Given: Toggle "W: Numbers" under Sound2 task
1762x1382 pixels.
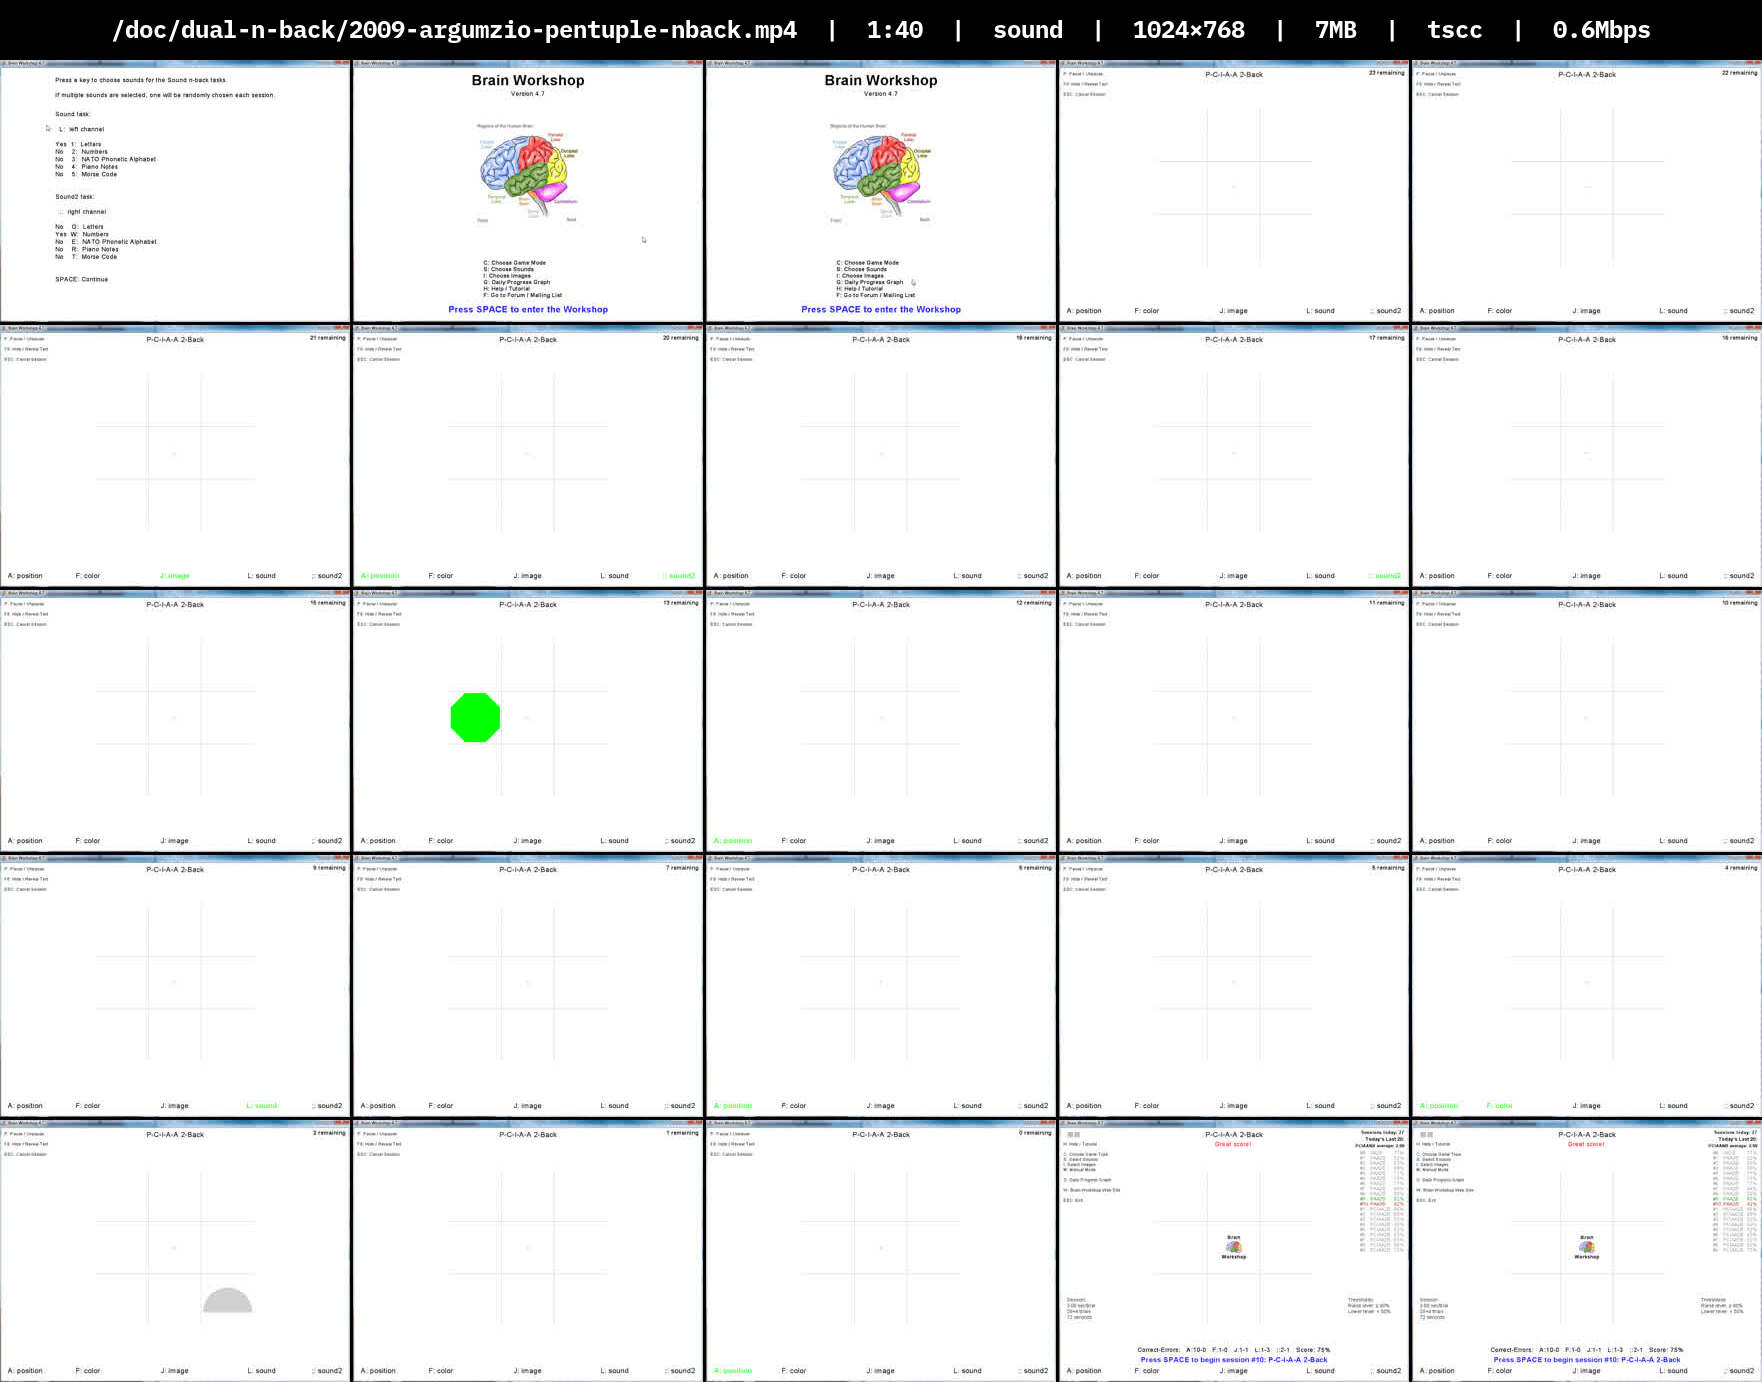Looking at the screenshot, I should (88, 234).
